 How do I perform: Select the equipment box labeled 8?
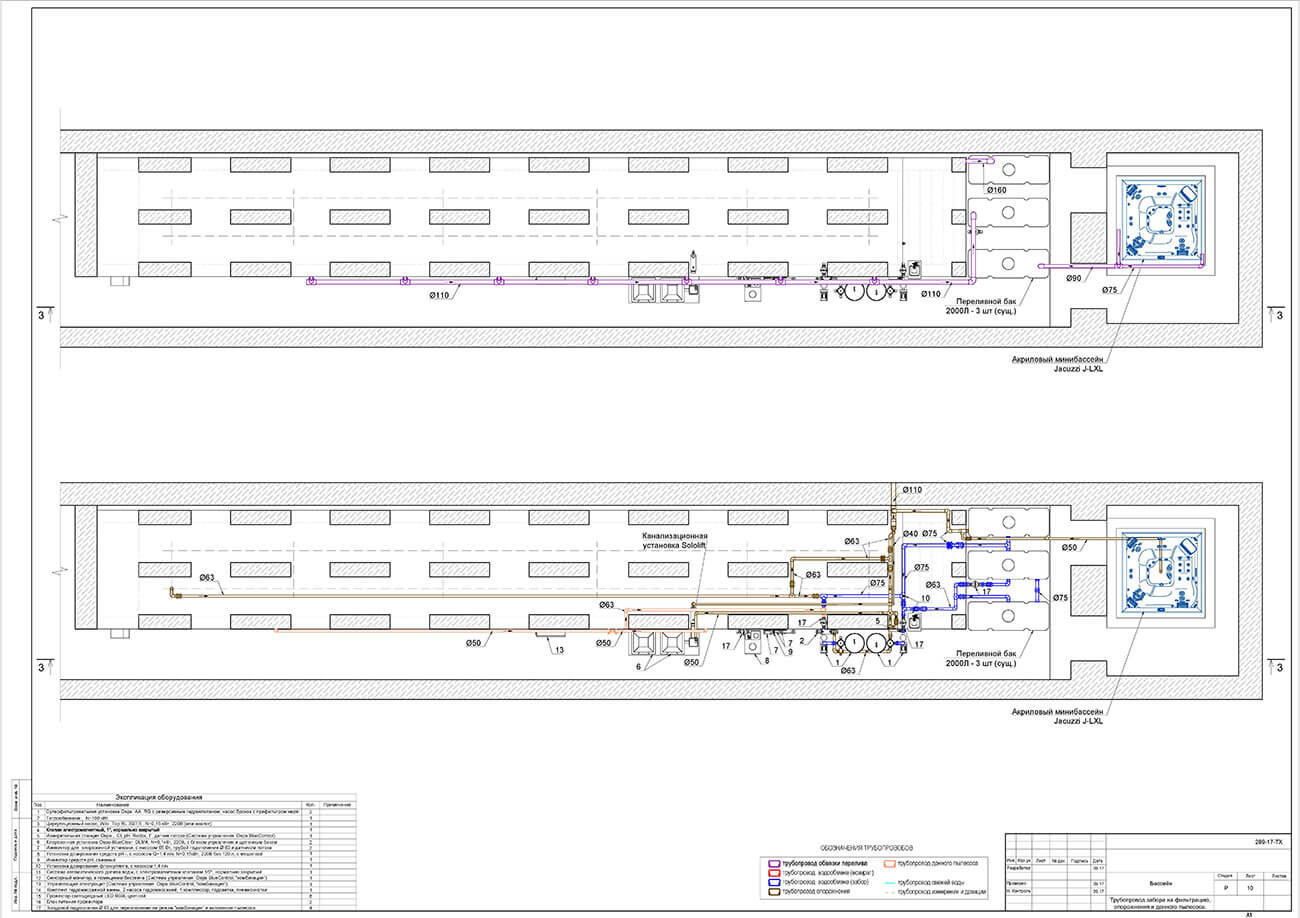(751, 645)
